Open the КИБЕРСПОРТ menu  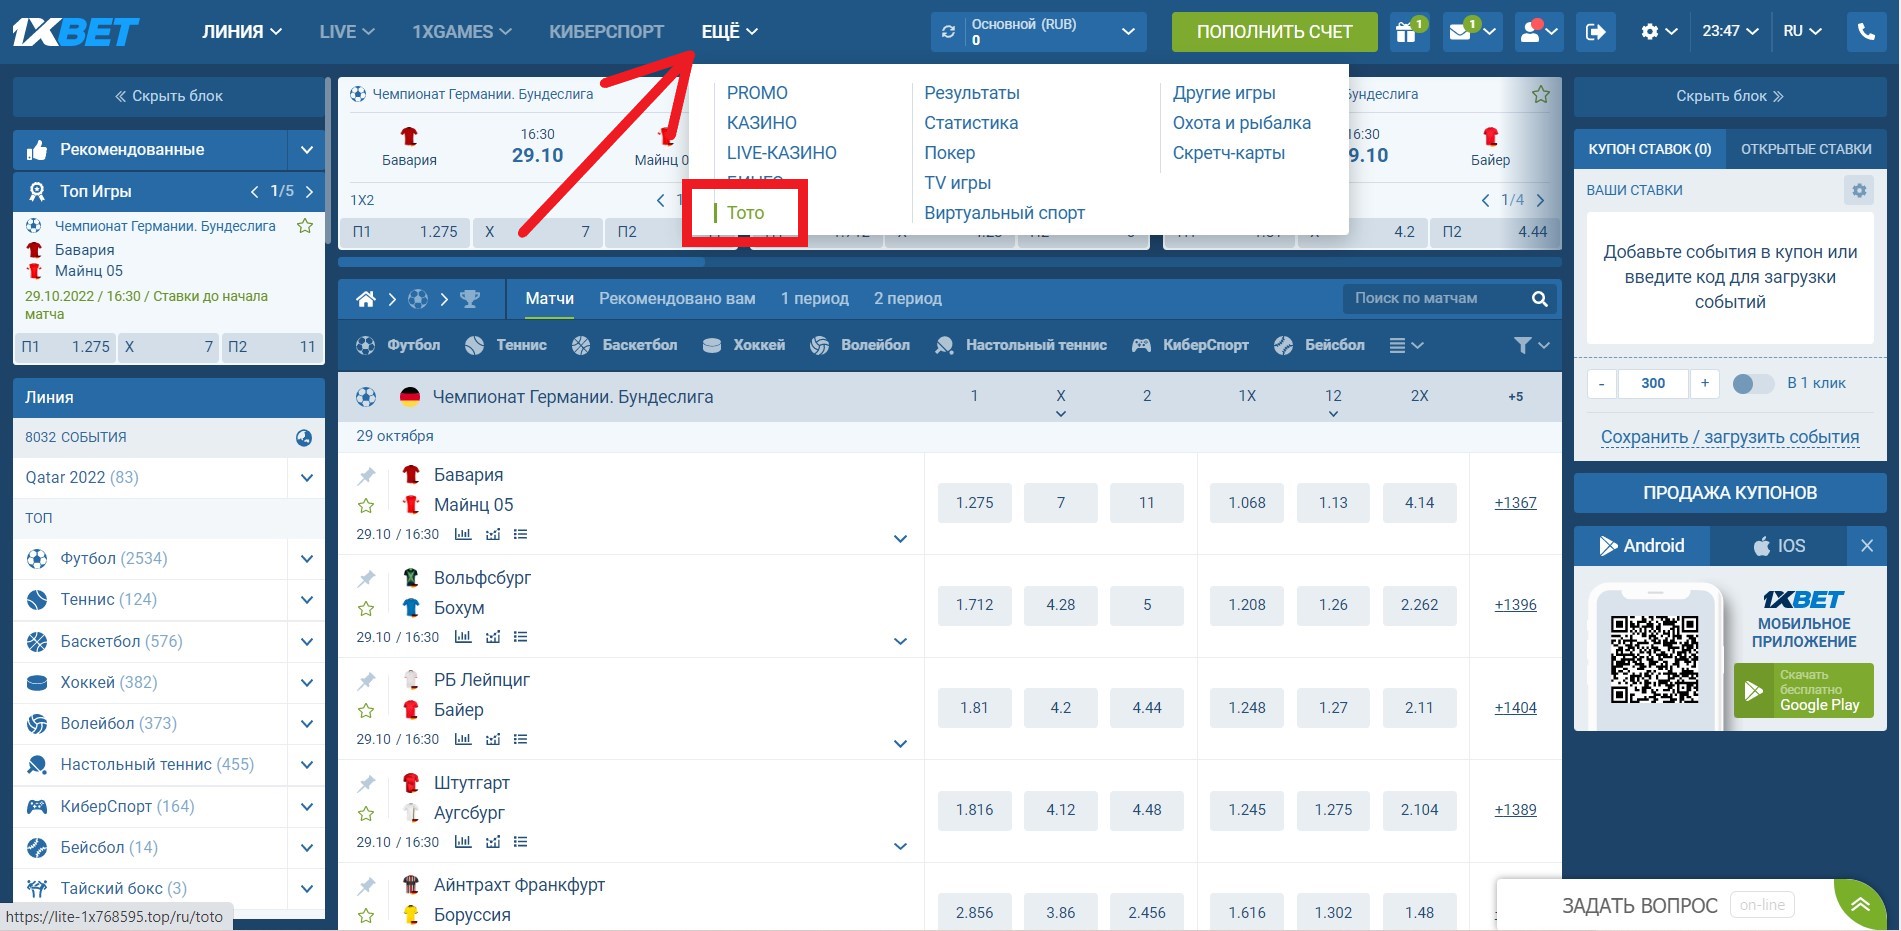[606, 32]
